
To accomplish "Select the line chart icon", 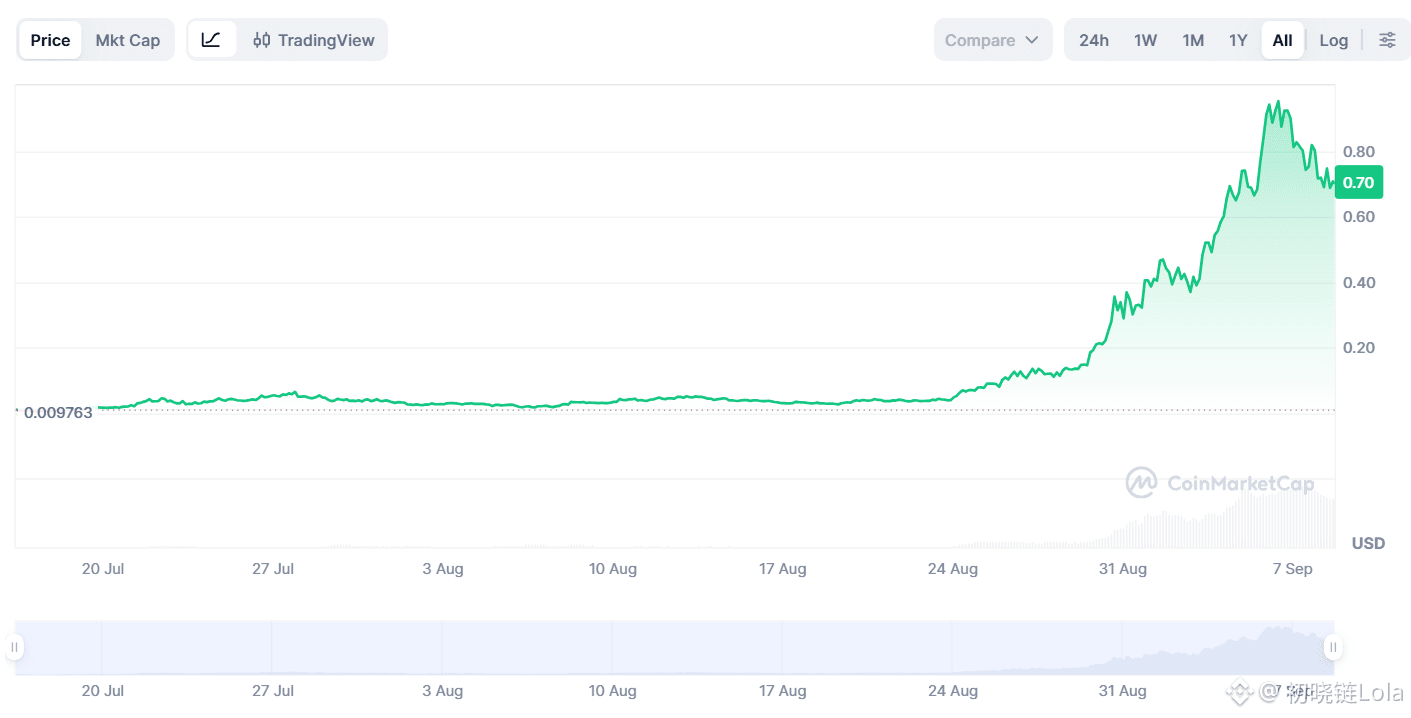I will [x=211, y=40].
